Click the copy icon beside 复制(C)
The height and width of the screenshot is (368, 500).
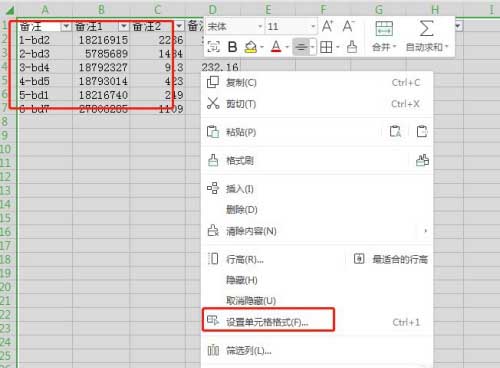click(x=213, y=82)
